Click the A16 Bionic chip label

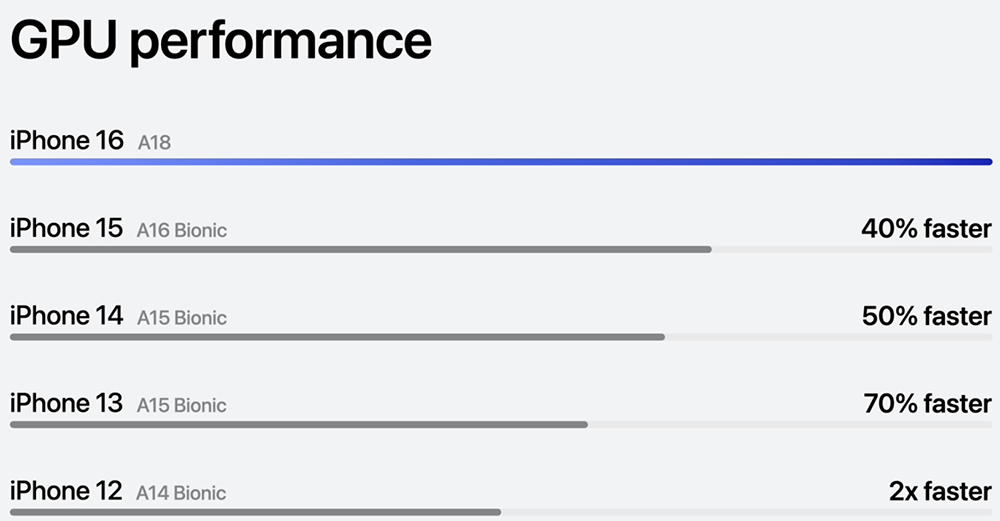point(181,231)
